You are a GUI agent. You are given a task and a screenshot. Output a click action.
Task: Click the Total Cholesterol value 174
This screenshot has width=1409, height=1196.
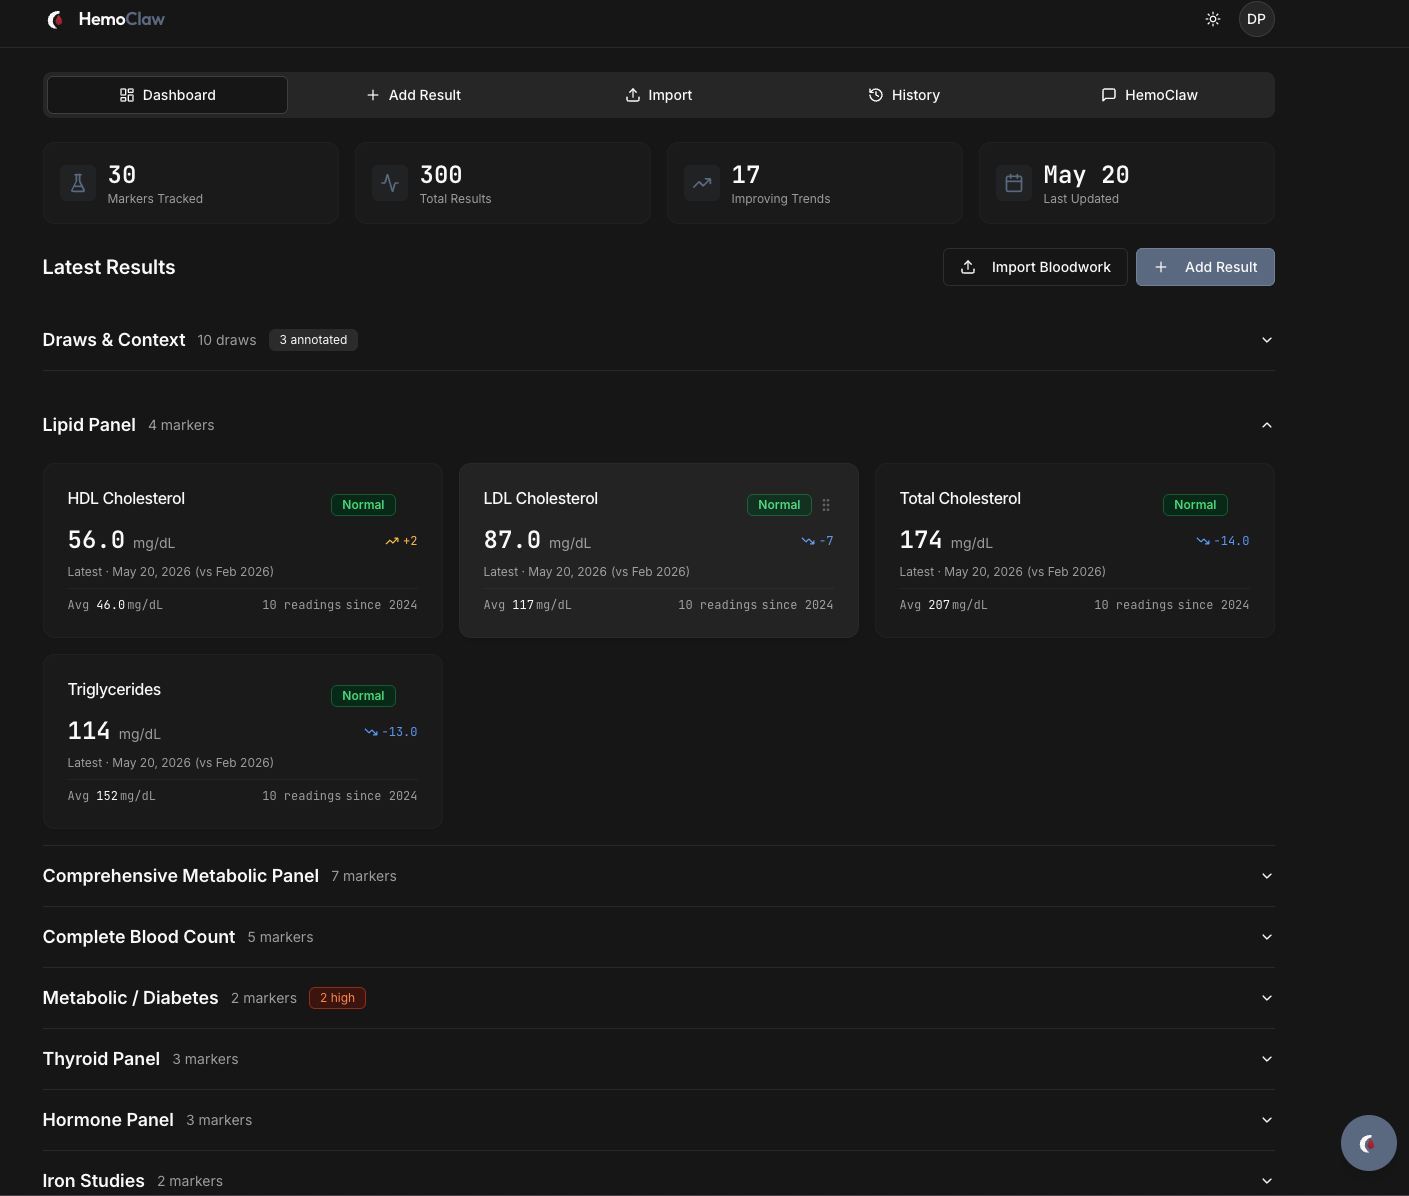point(921,540)
